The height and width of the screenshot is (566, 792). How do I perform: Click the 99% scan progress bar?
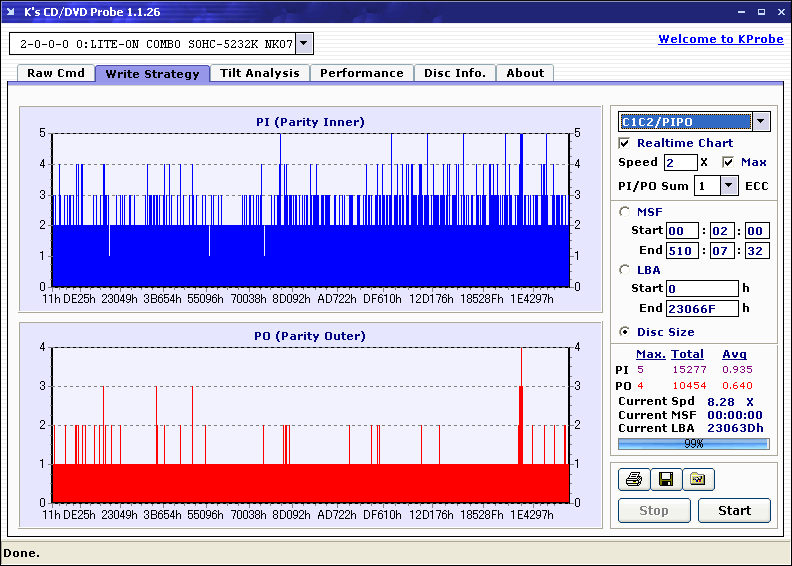(693, 444)
